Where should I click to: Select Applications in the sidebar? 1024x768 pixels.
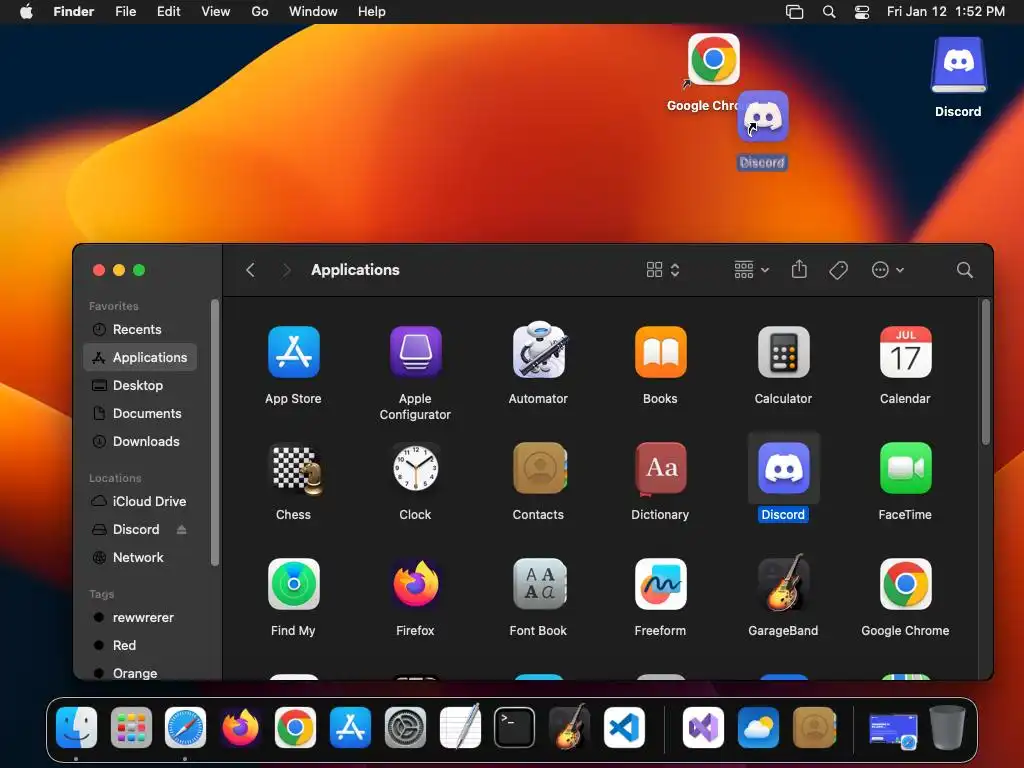click(140, 357)
